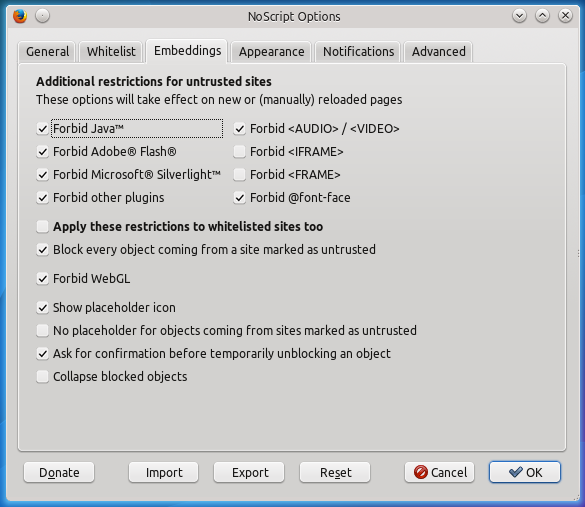Open the Advanced tab
585x507 pixels.
click(x=438, y=51)
